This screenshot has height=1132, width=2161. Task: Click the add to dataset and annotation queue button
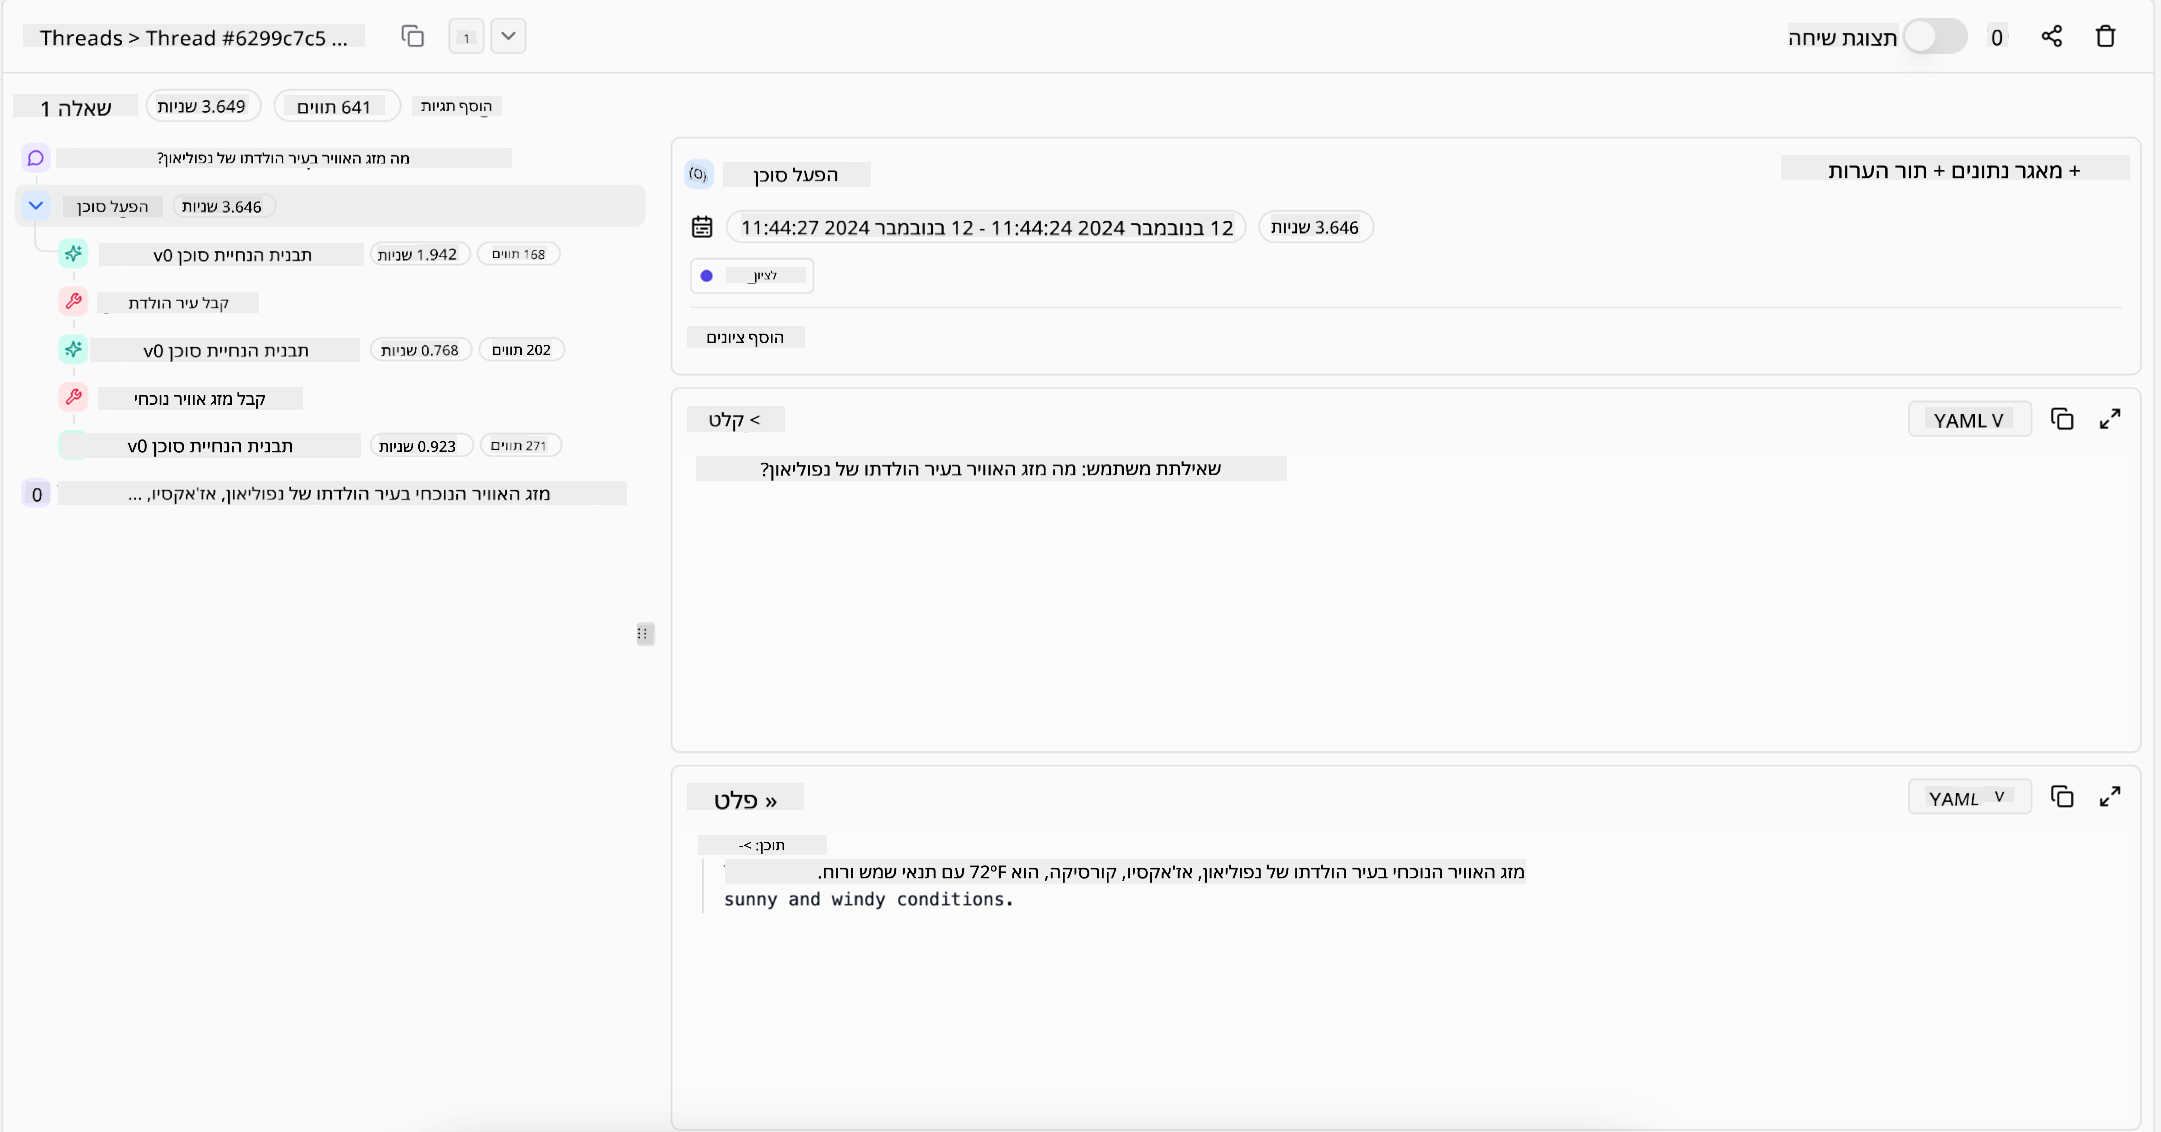coord(1954,170)
